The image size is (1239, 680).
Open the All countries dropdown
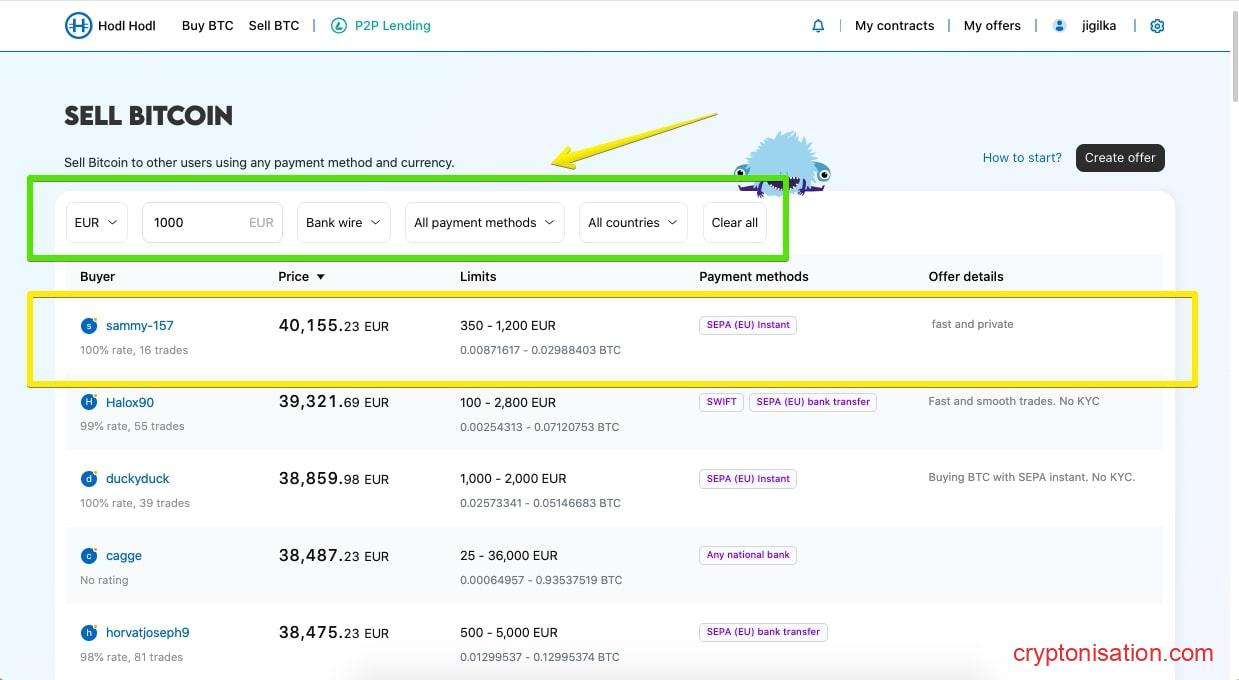click(x=633, y=223)
